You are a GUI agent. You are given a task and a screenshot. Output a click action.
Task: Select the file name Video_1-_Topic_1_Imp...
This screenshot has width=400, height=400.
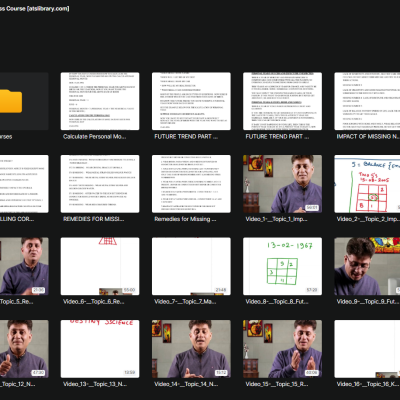pos(276,219)
